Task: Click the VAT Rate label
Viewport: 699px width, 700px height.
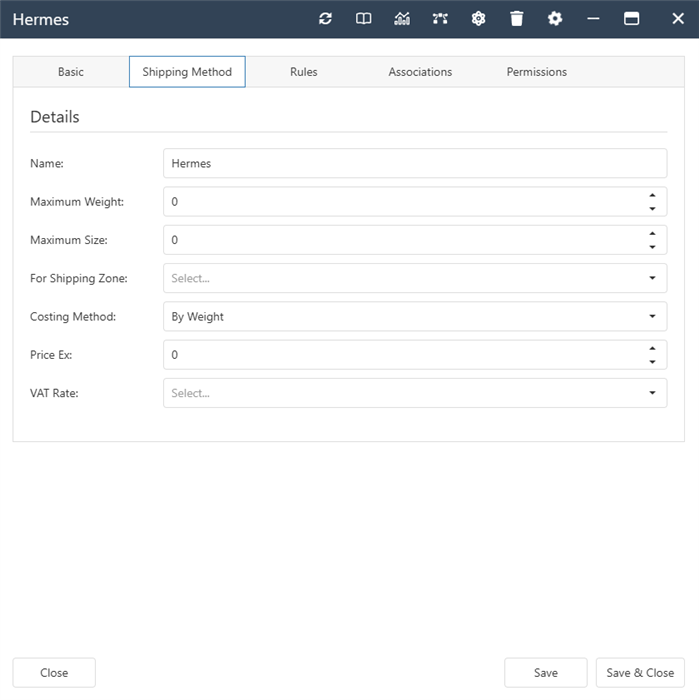Action: tap(54, 393)
